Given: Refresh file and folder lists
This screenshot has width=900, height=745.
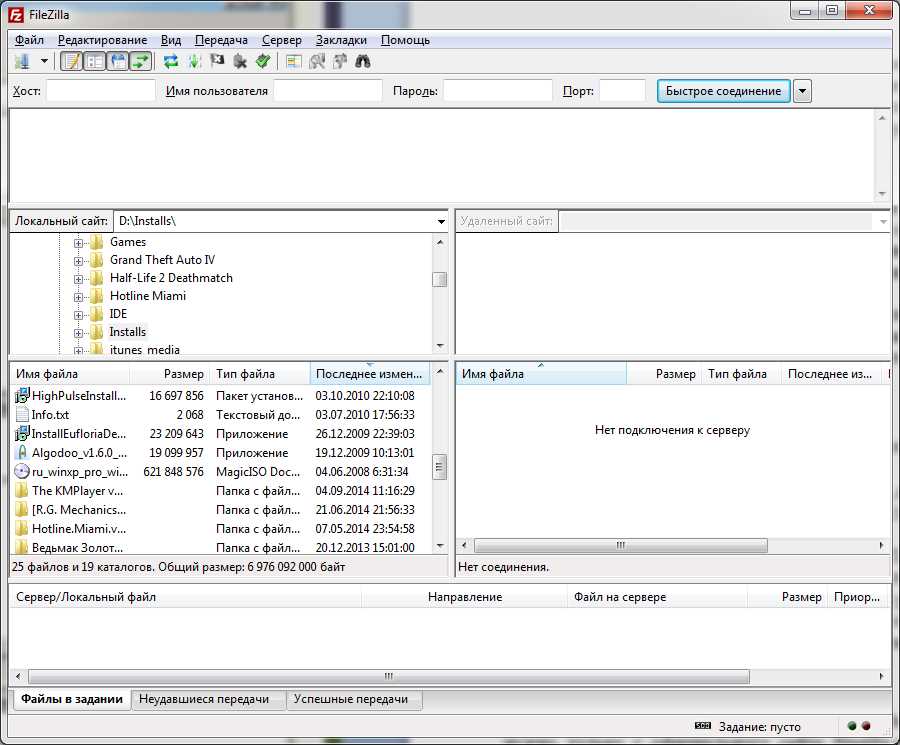Looking at the screenshot, I should (170, 61).
